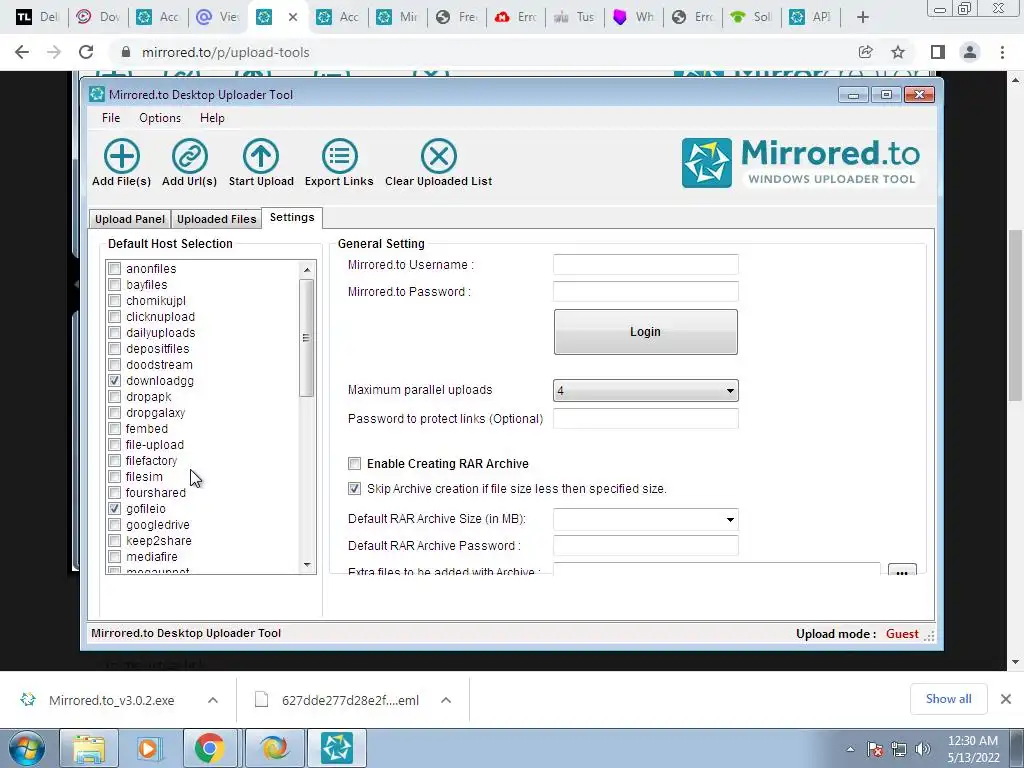Open the media player taskbar icon
This screenshot has width=1024, height=768.
click(148, 748)
